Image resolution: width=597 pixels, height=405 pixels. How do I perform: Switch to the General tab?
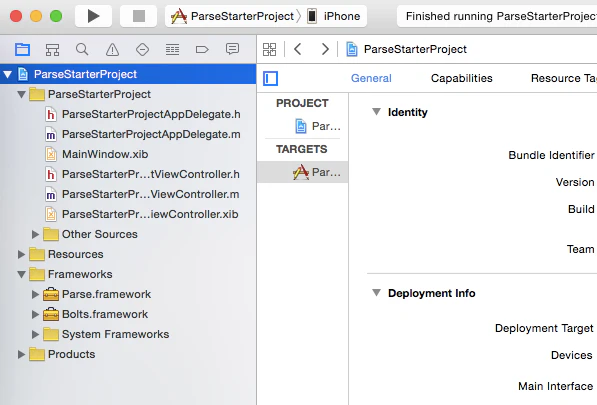click(371, 78)
